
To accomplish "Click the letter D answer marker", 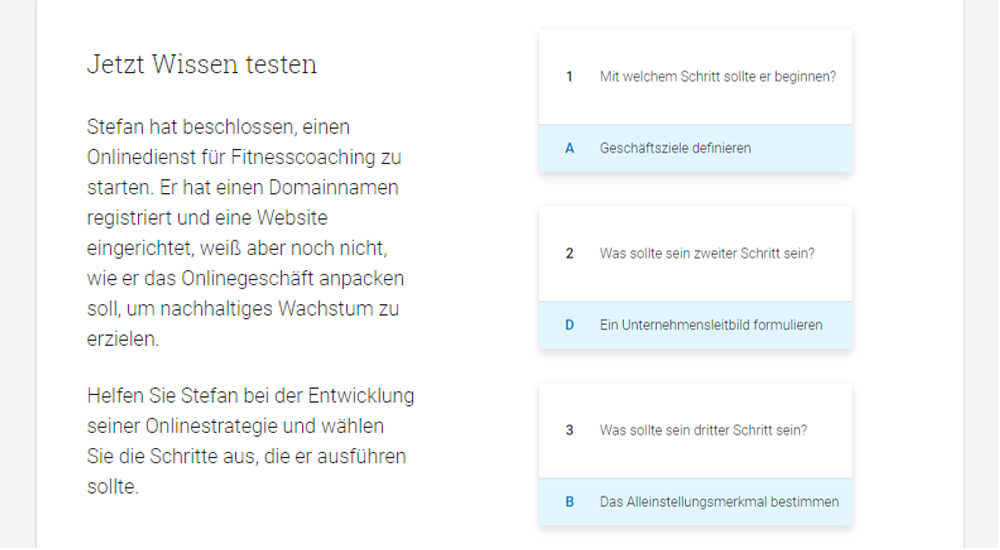I will [x=570, y=325].
